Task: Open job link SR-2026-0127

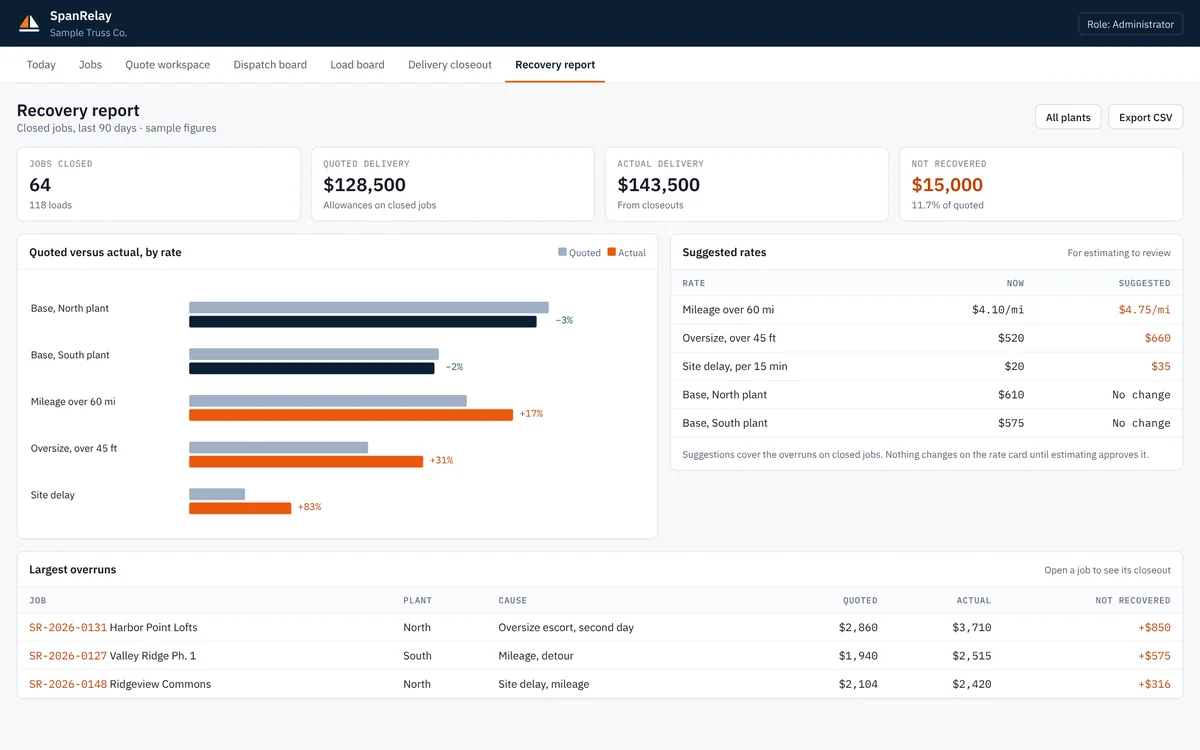Action: (68, 656)
